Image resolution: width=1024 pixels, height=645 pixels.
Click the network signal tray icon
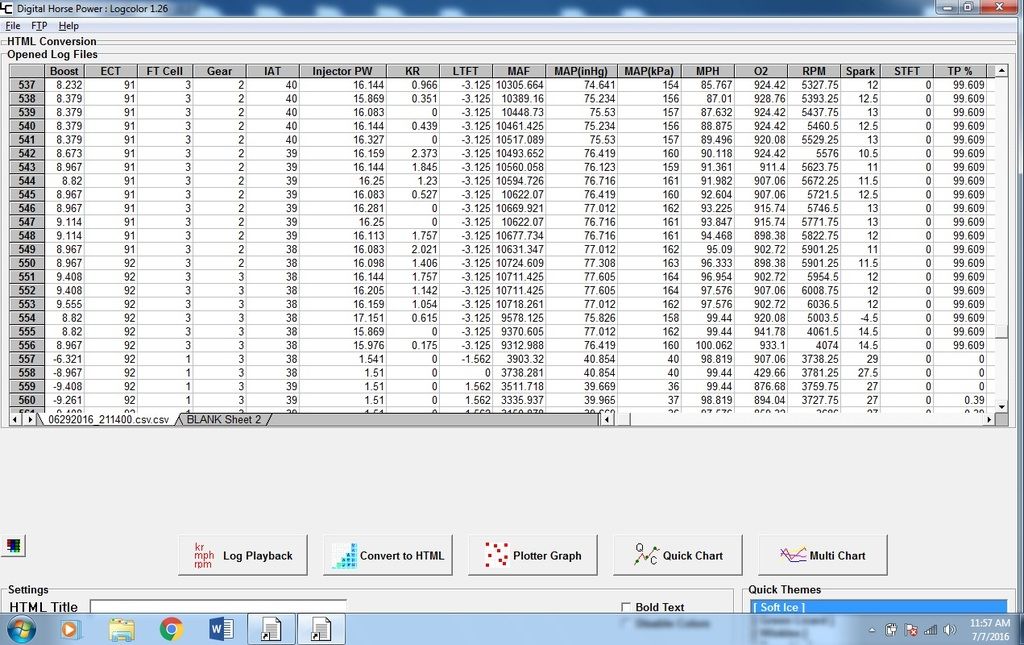(930, 630)
